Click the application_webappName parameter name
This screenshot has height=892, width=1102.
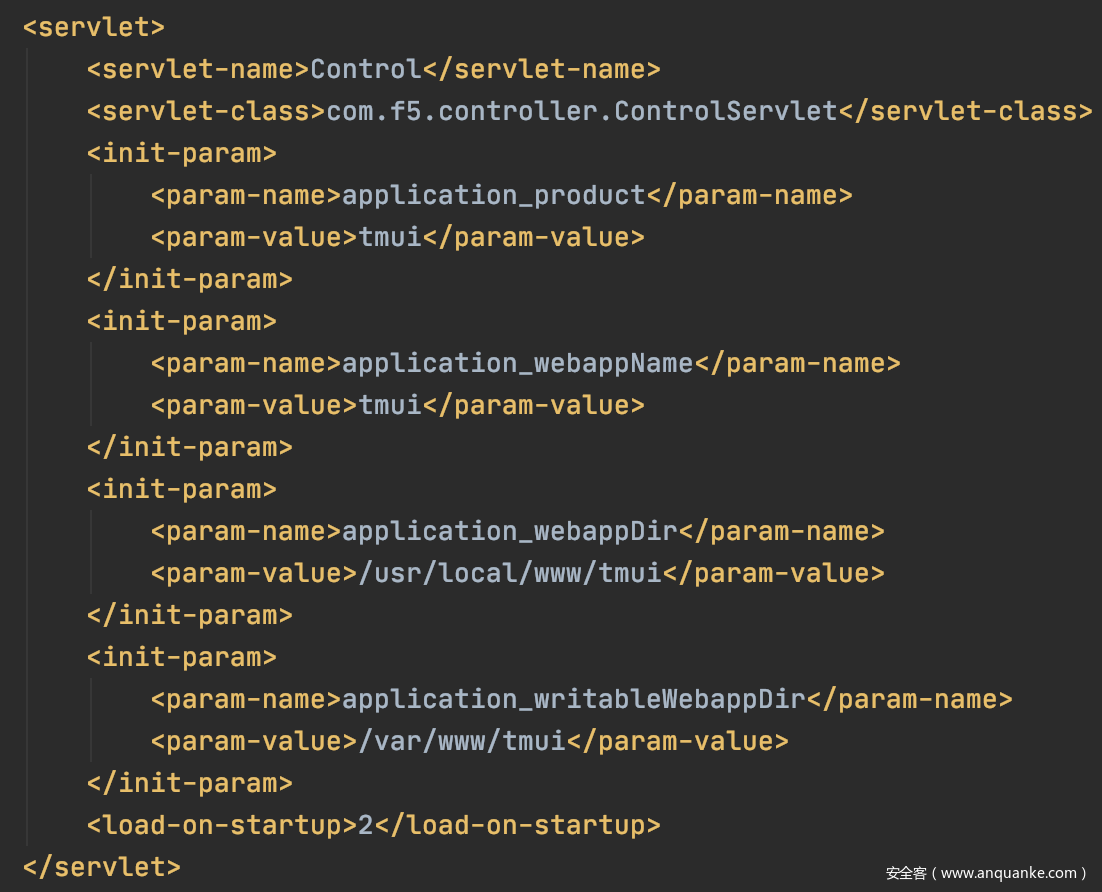click(518, 363)
